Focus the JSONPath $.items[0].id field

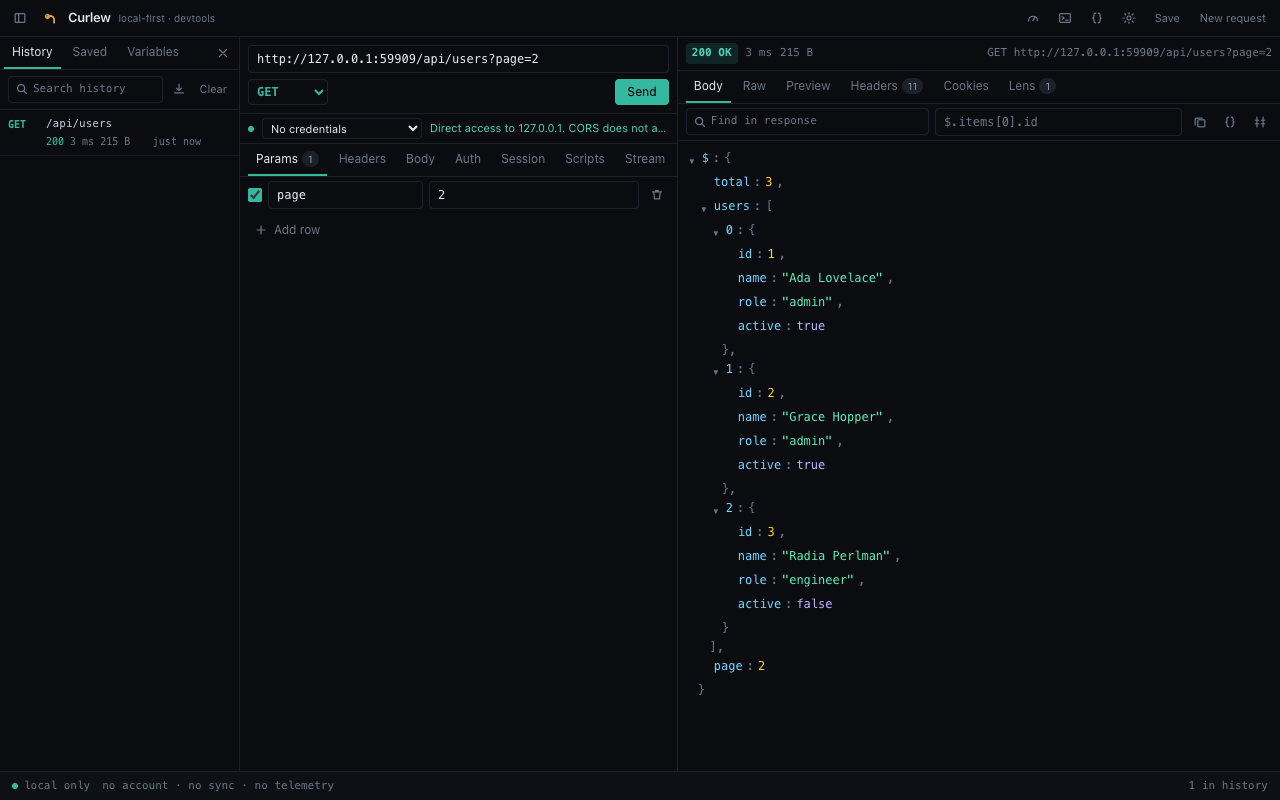coord(1058,122)
